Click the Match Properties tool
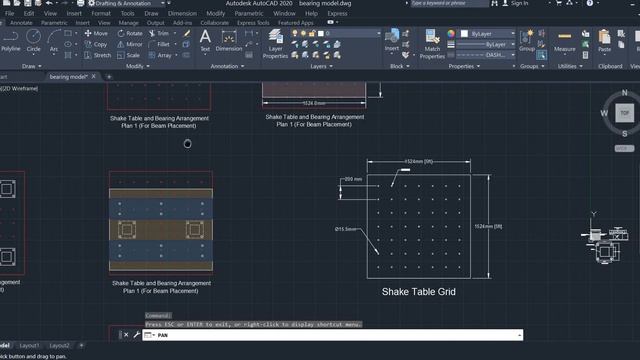The width and height of the screenshot is (640, 360). coord(432,44)
